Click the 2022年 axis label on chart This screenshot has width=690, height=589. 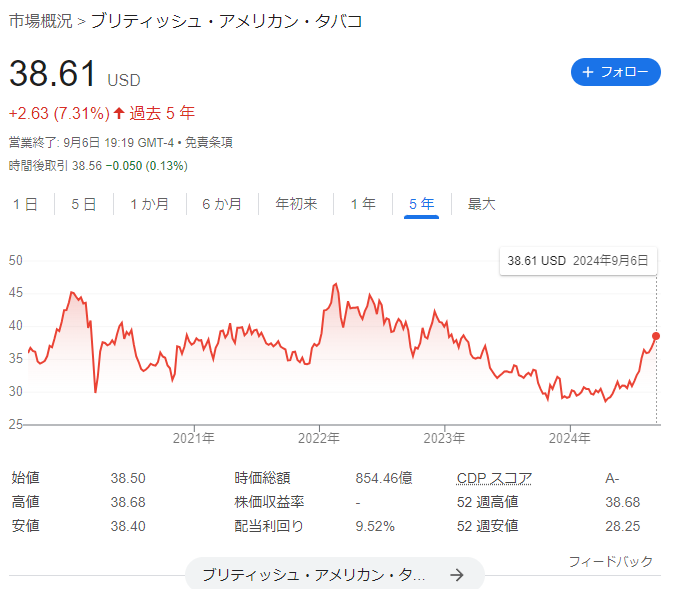[x=319, y=438]
